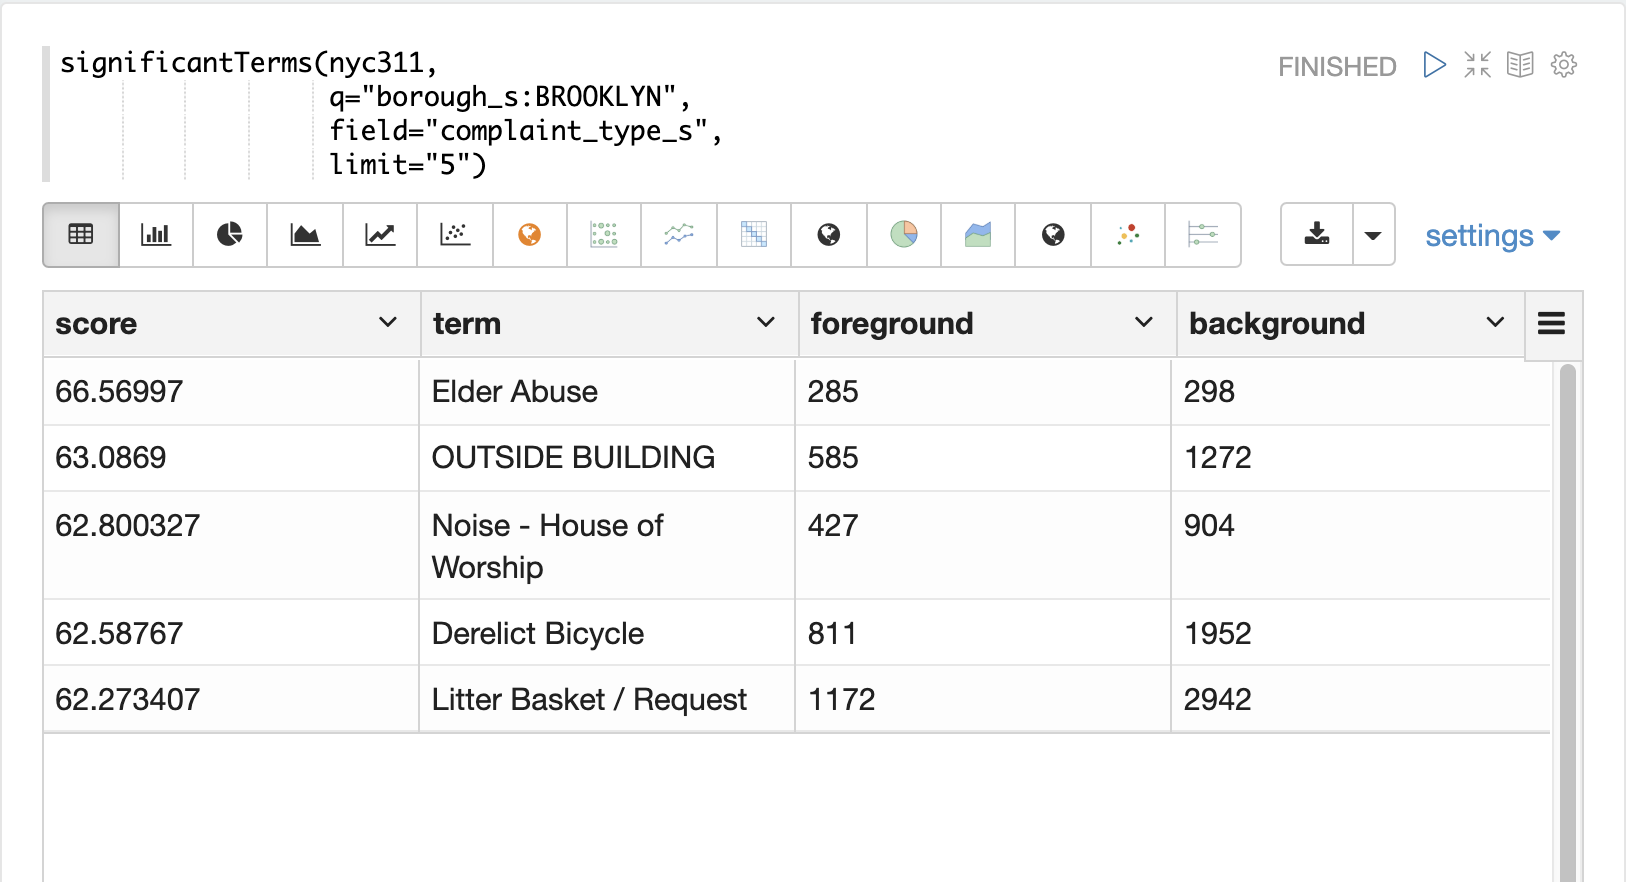Open paragraph options via the gear icon

tap(1563, 65)
